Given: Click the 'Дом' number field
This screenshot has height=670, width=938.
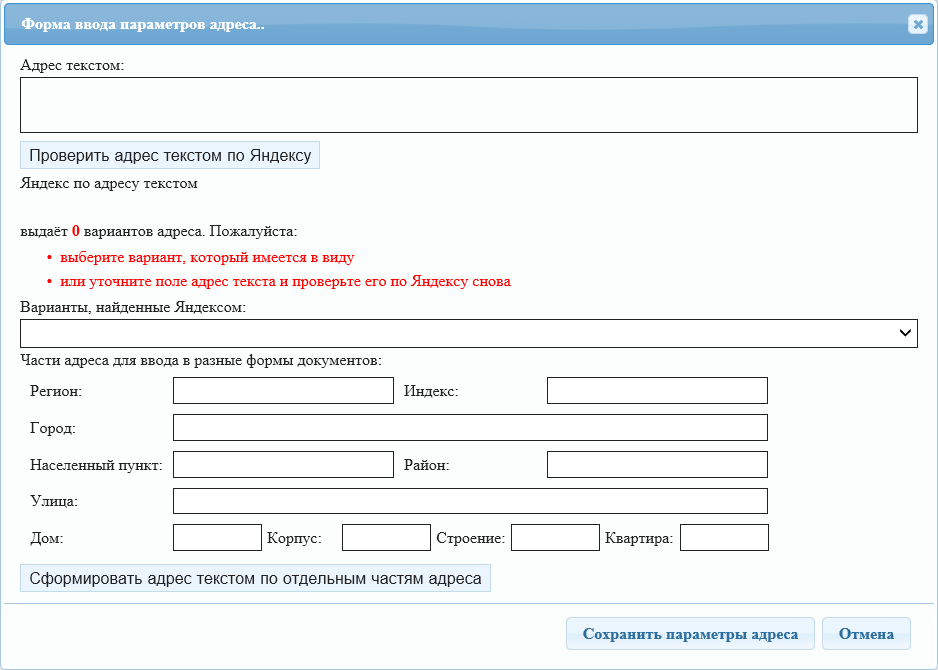Looking at the screenshot, I should [x=217, y=538].
